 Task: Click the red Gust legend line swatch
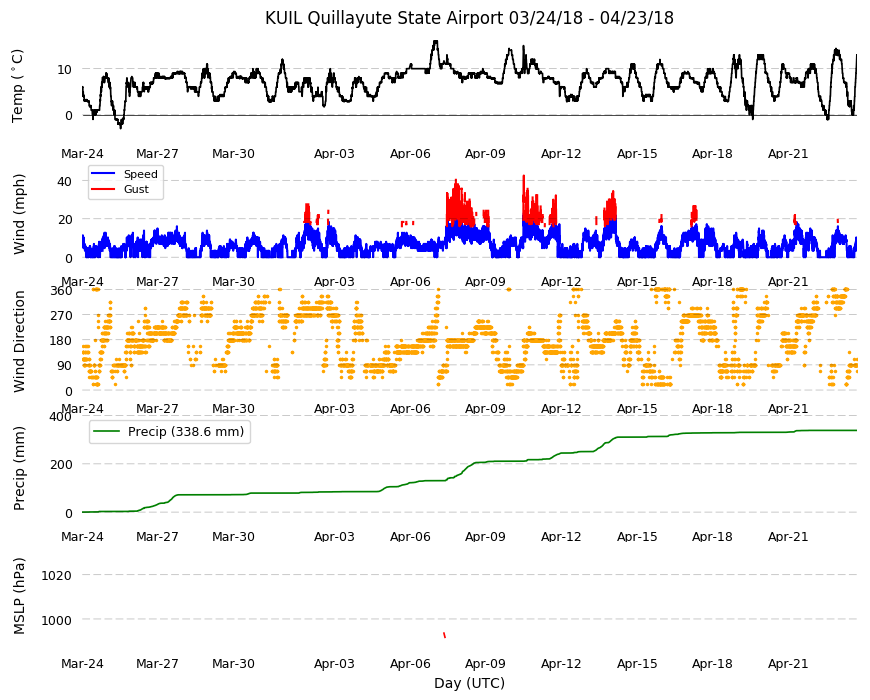point(103,189)
